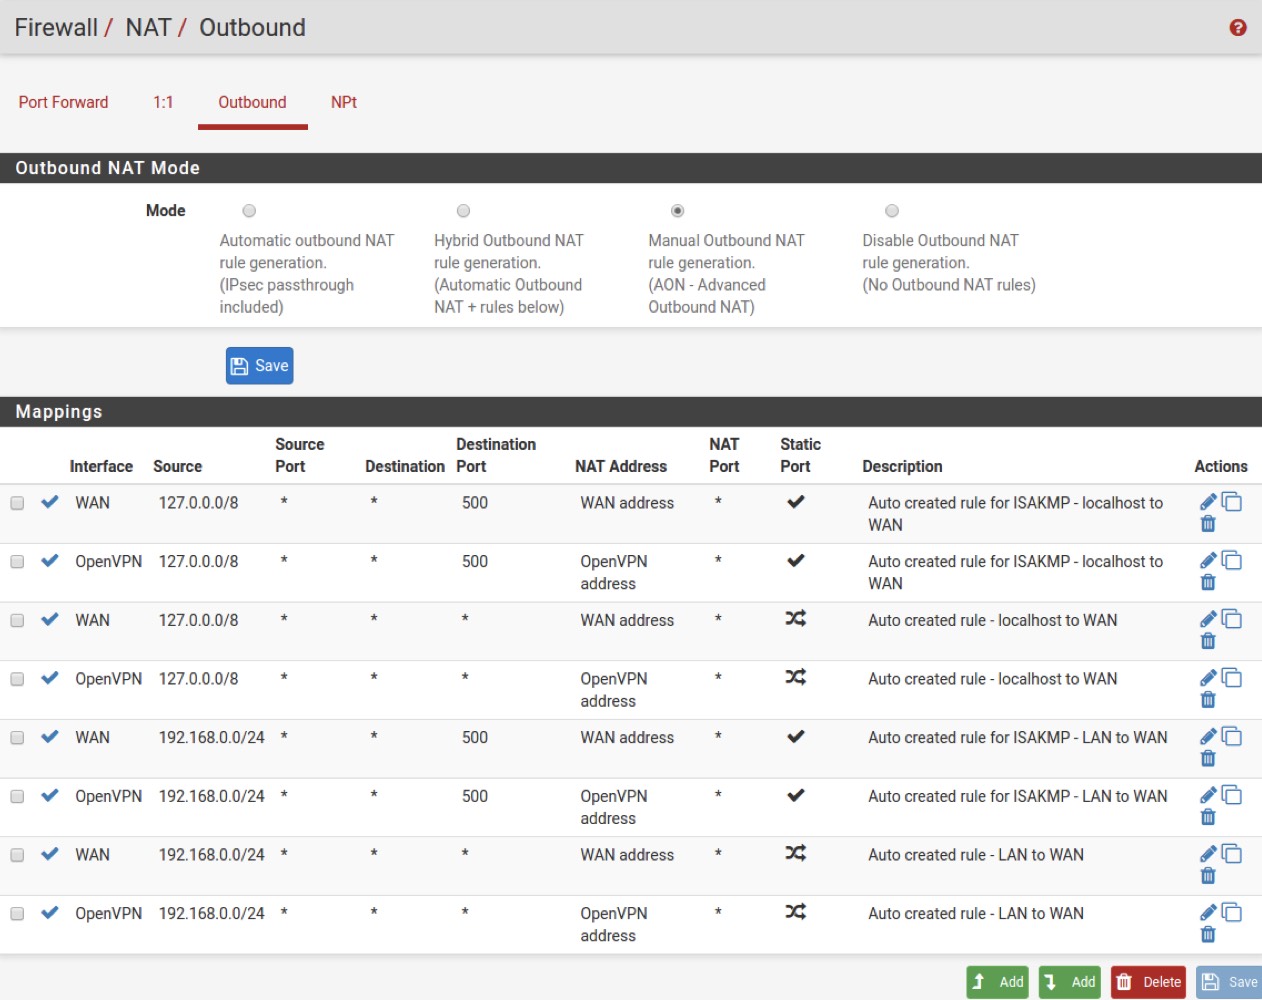Click the red Delete button

(1148, 982)
